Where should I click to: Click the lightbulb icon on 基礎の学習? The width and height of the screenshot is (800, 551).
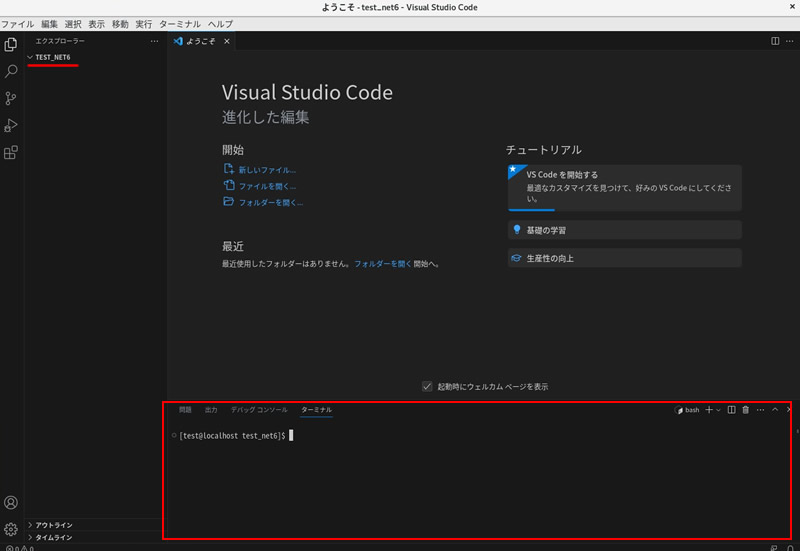pos(517,230)
